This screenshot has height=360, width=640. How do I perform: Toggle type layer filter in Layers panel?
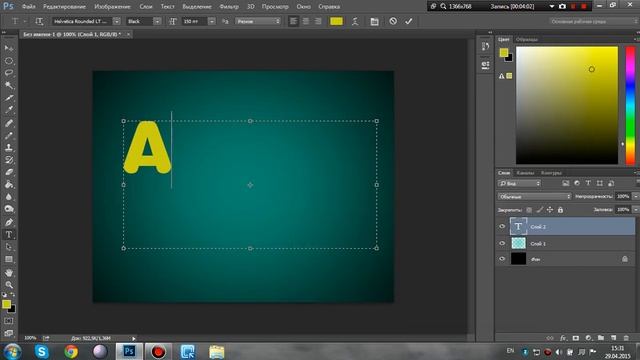(588, 184)
